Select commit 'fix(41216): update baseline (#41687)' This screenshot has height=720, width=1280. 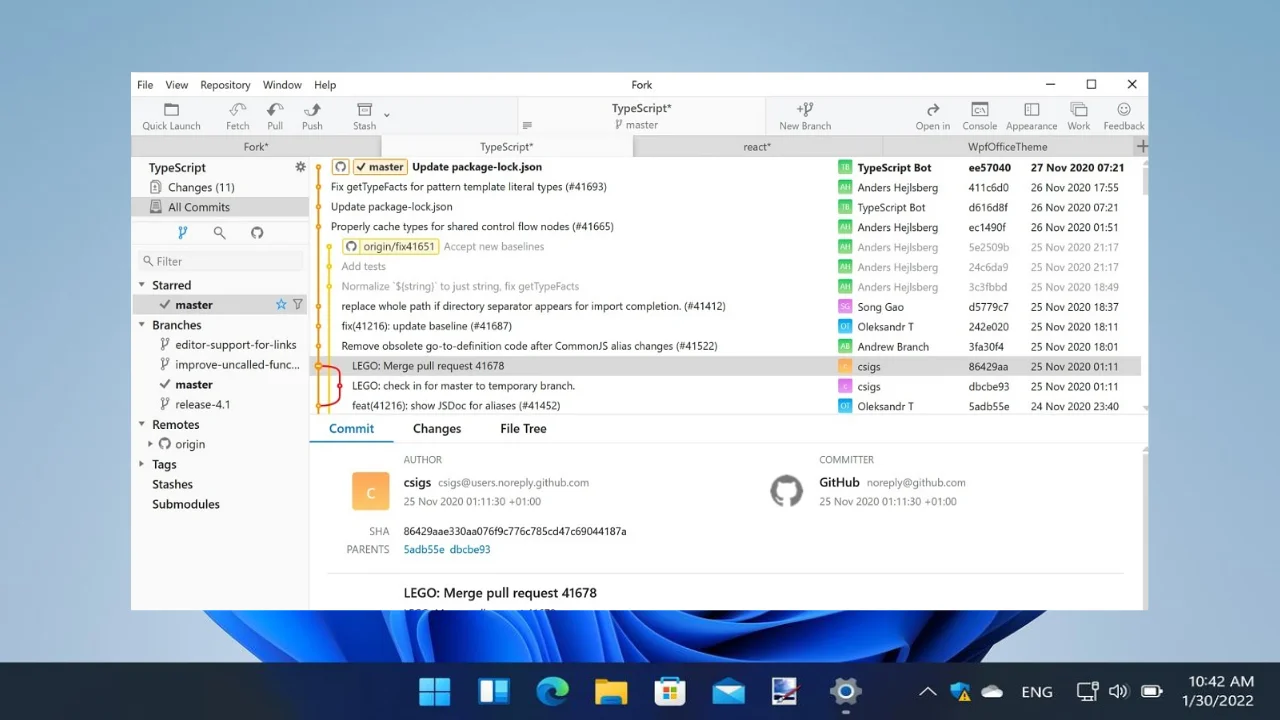(725, 326)
